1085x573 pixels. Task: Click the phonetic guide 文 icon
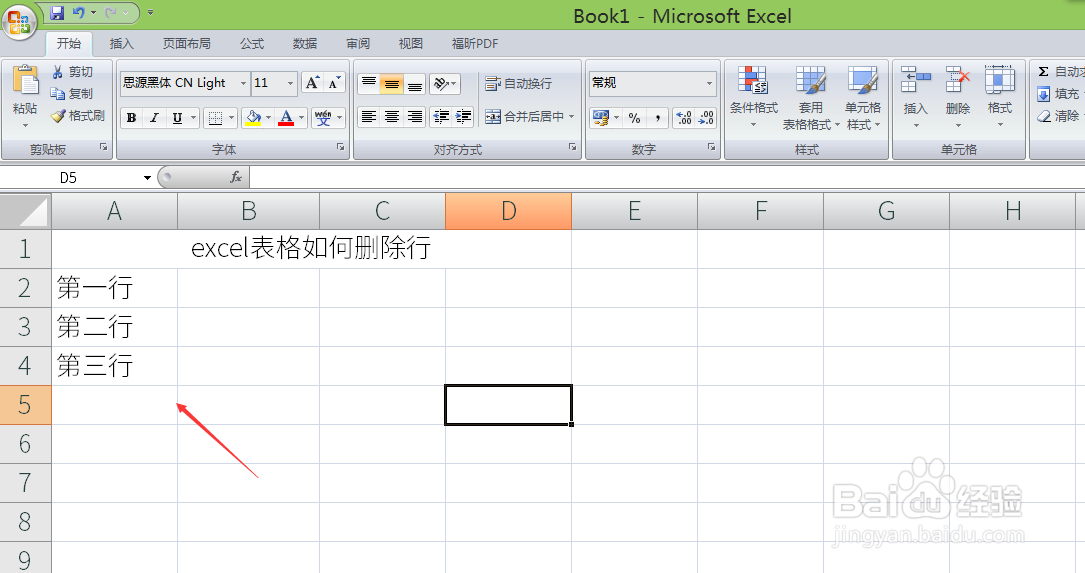[322, 118]
